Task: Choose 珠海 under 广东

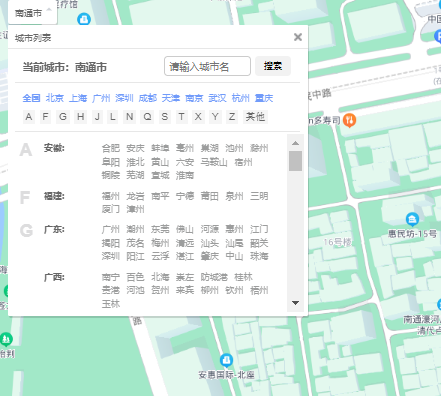Action: [259, 256]
